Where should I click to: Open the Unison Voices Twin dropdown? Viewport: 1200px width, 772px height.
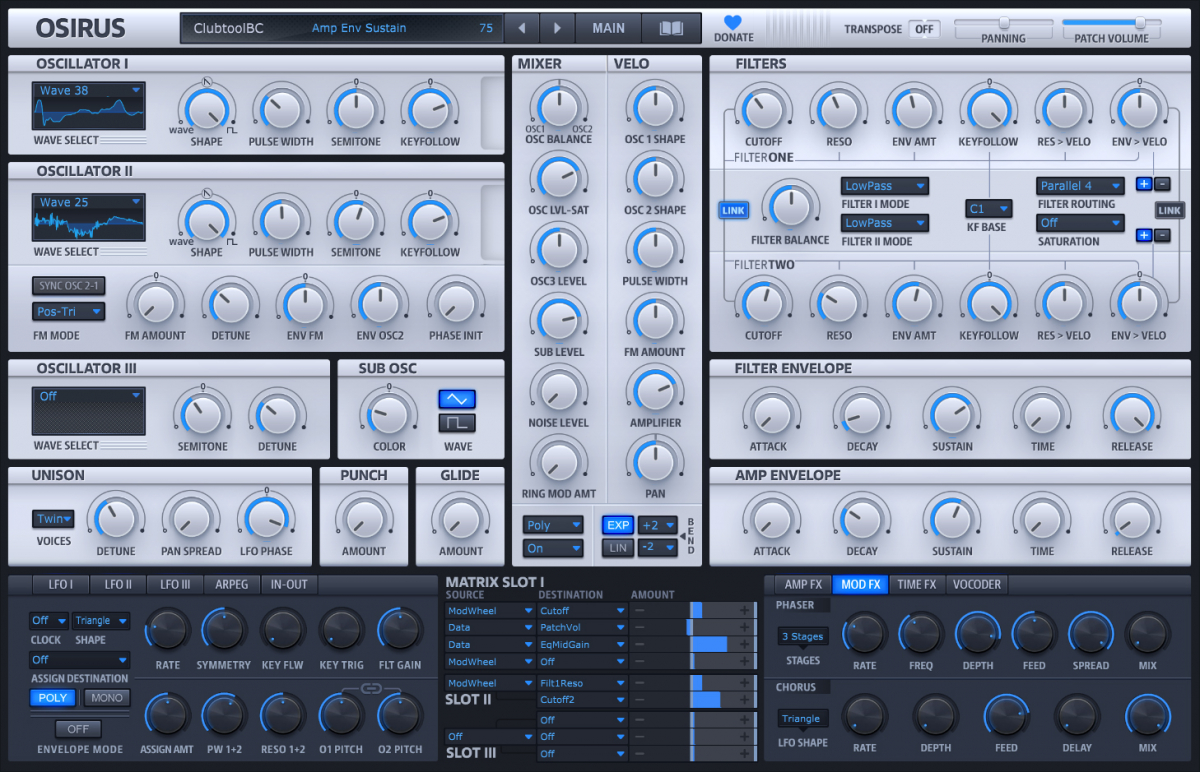coord(53,519)
